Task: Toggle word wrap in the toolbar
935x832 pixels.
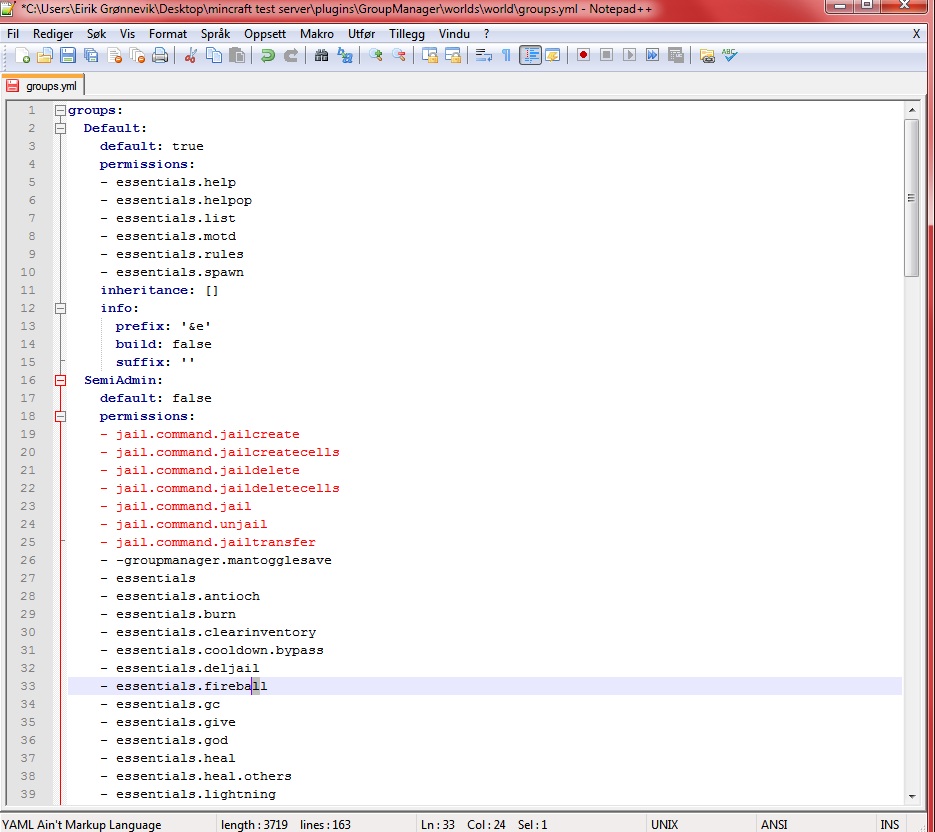Action: (483, 56)
